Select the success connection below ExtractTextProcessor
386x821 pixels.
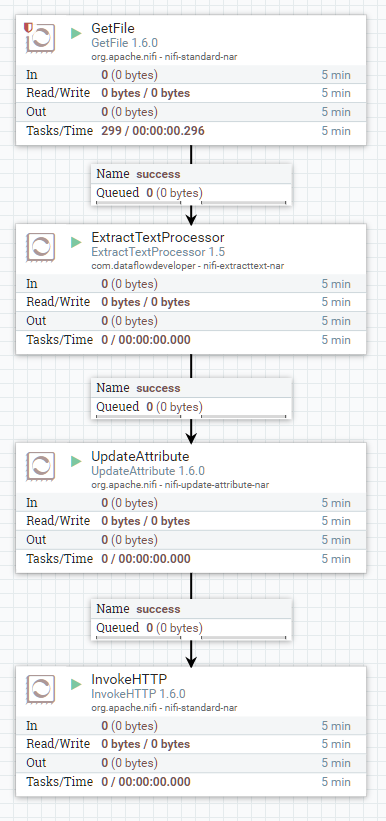click(191, 398)
